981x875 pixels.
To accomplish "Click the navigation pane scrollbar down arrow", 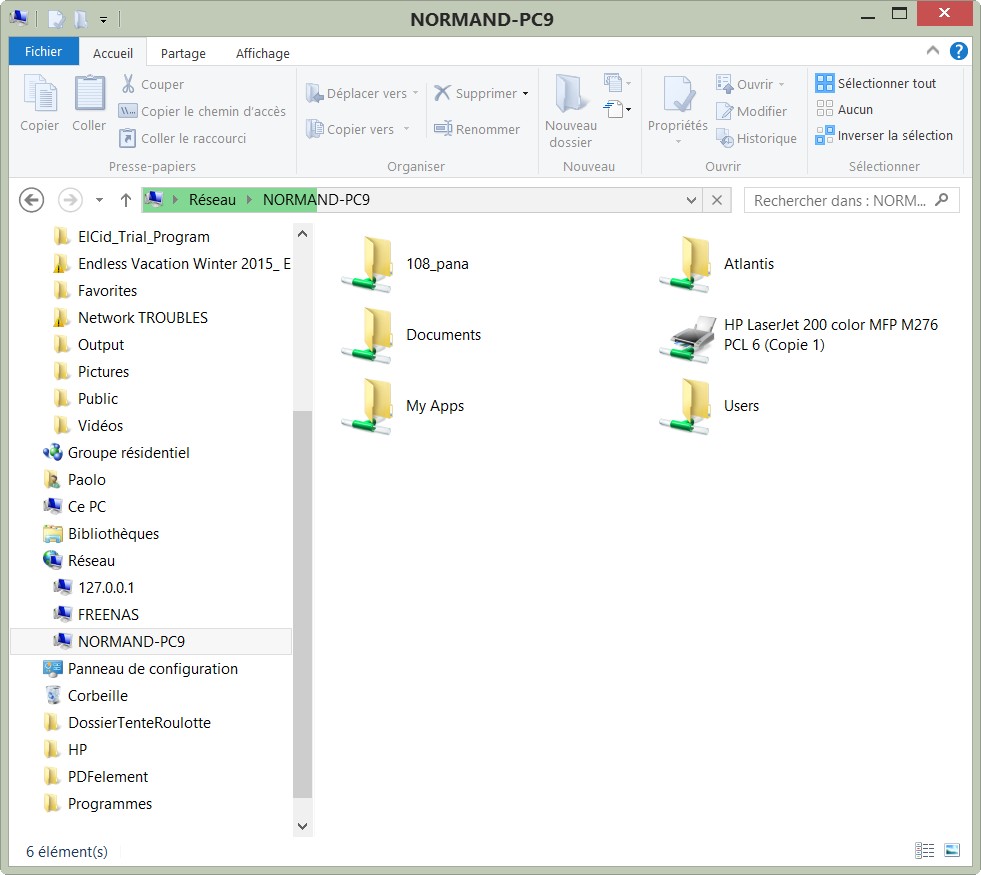I will point(303,826).
